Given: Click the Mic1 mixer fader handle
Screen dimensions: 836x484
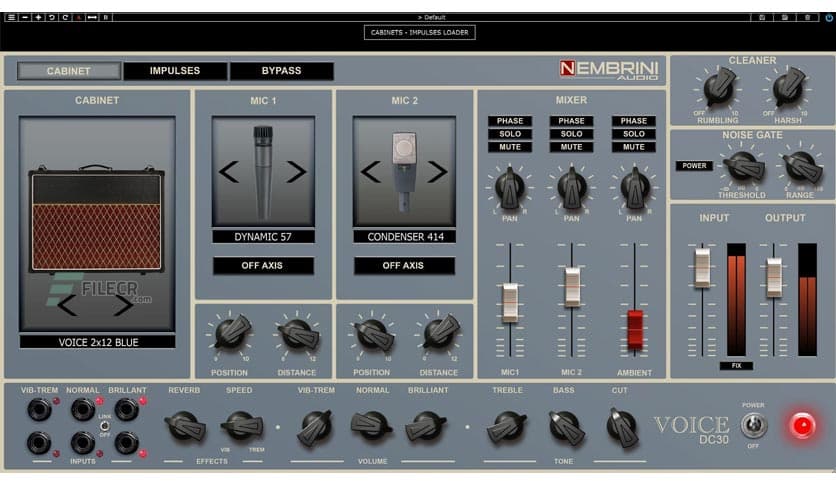Looking at the screenshot, I should pyautogui.click(x=510, y=303).
